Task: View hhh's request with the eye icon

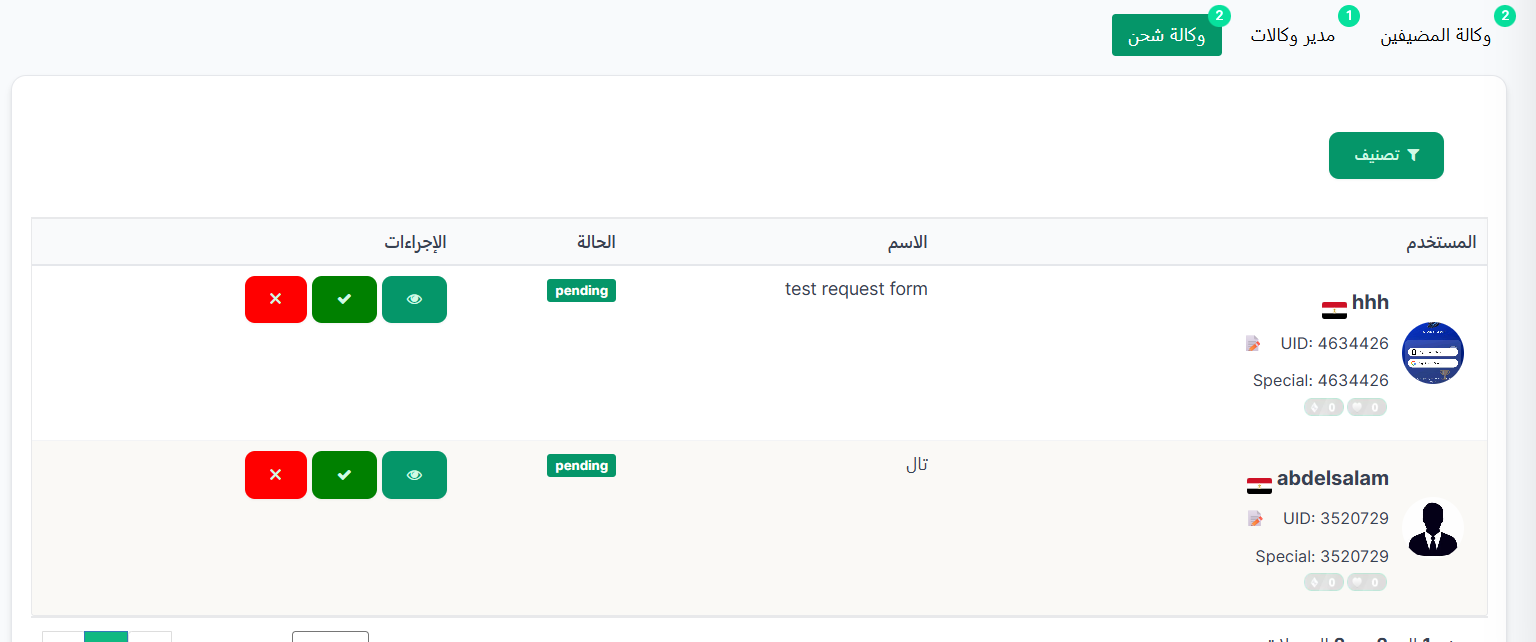Action: (414, 300)
